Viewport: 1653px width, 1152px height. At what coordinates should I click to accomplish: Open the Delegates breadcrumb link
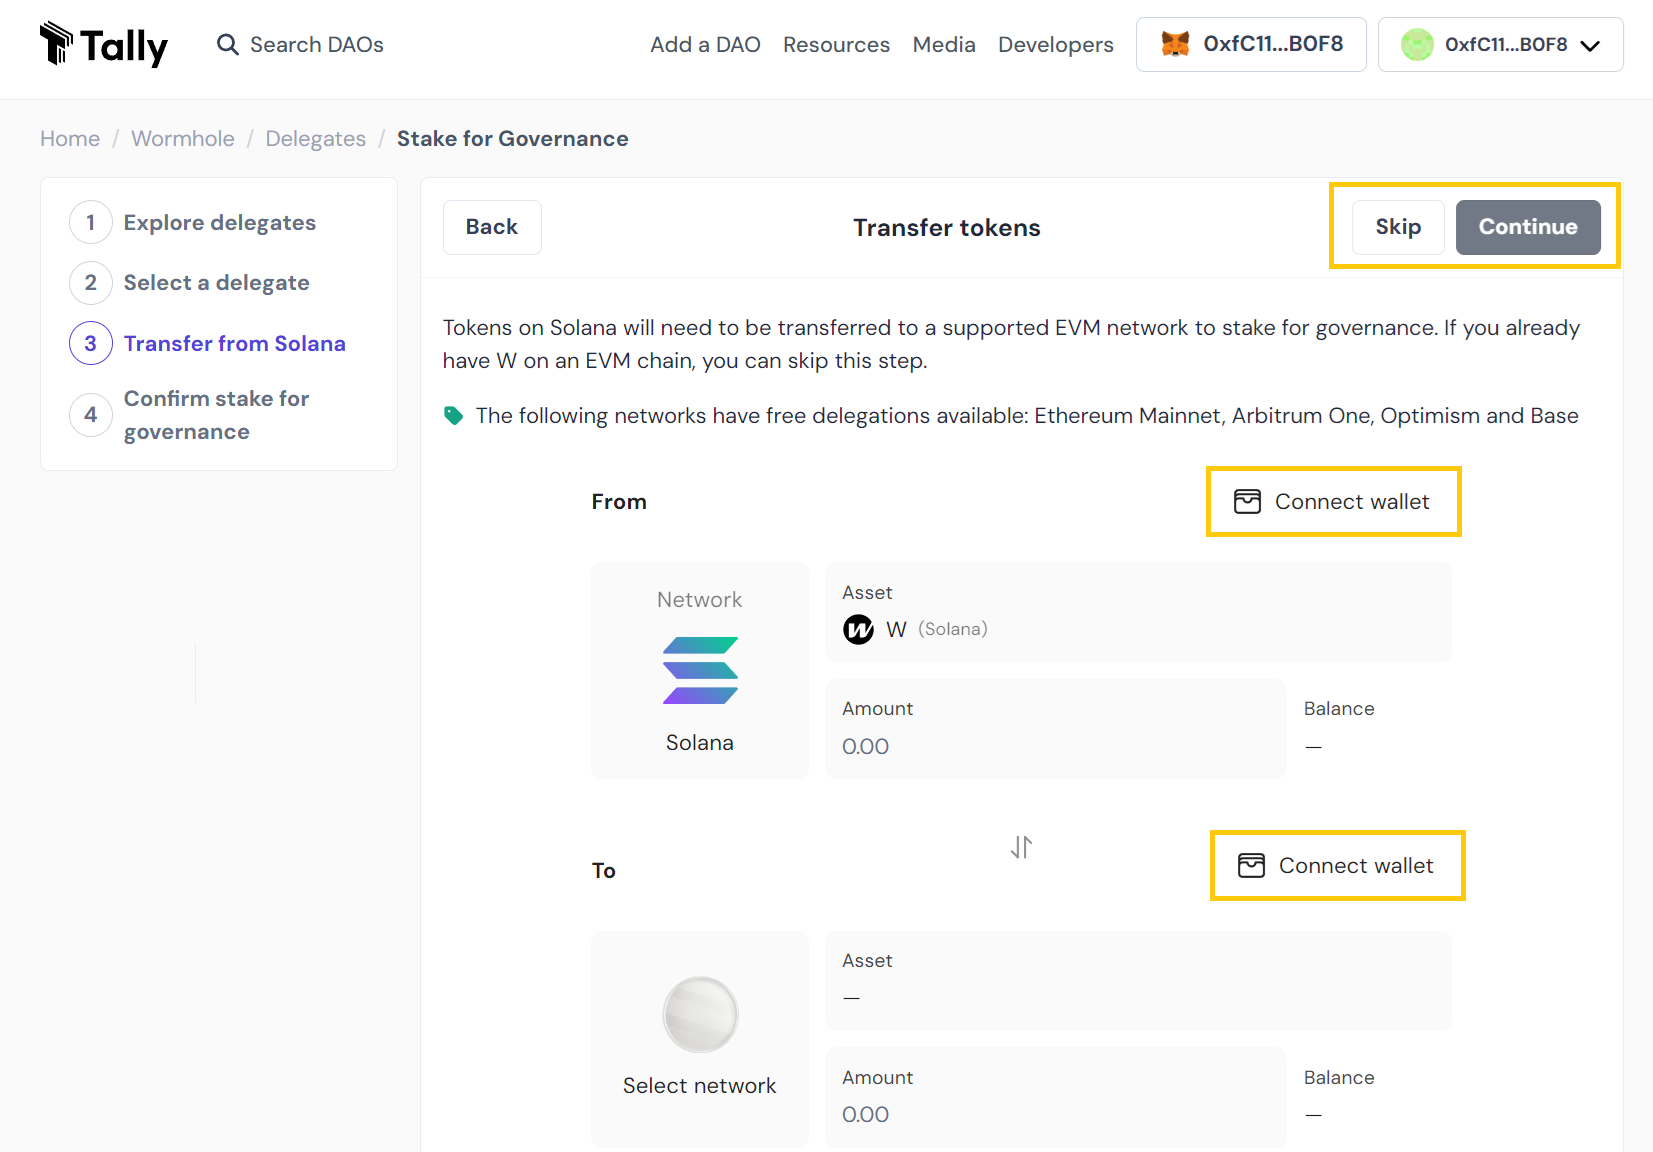pyautogui.click(x=315, y=139)
